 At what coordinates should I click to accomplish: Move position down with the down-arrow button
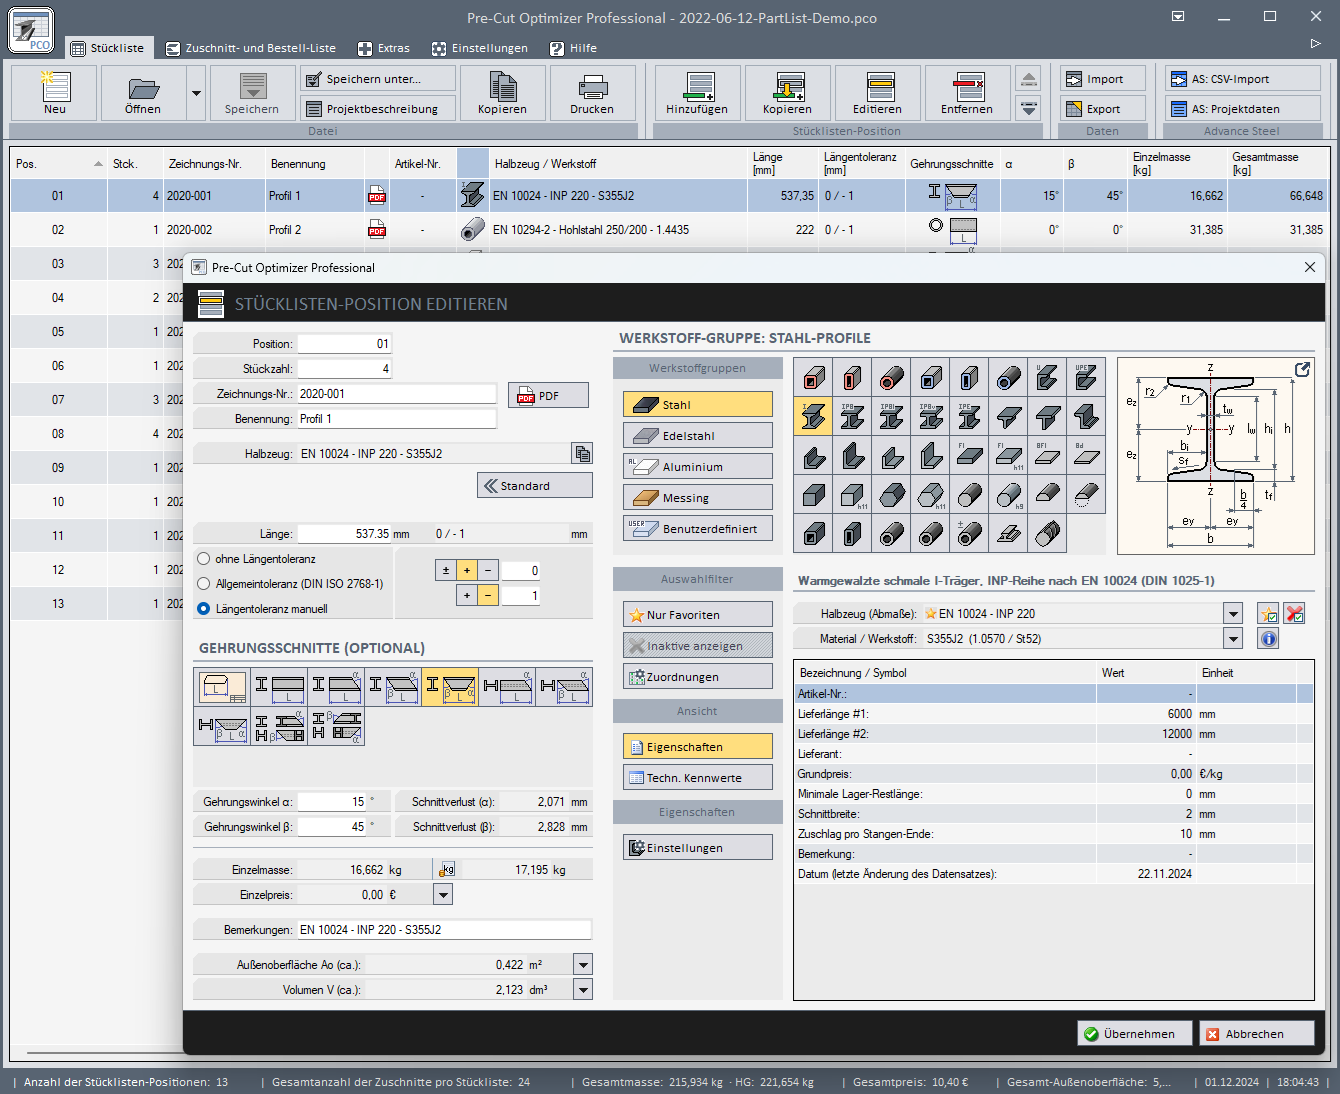pos(1028,108)
